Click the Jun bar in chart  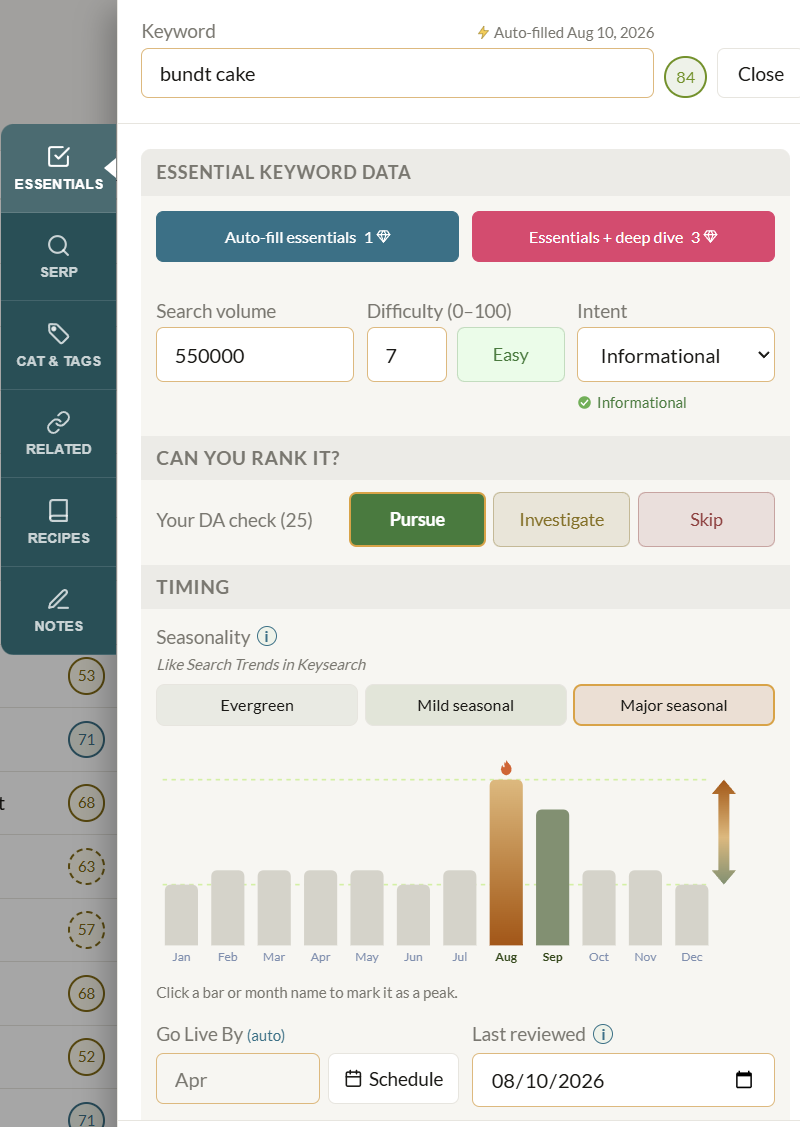(x=413, y=914)
